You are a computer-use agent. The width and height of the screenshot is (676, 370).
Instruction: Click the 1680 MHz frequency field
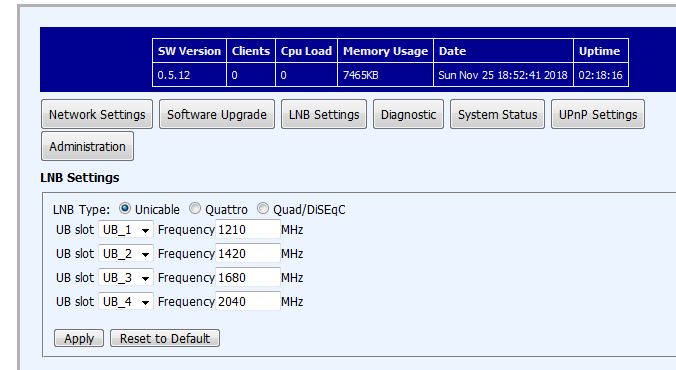tap(248, 277)
